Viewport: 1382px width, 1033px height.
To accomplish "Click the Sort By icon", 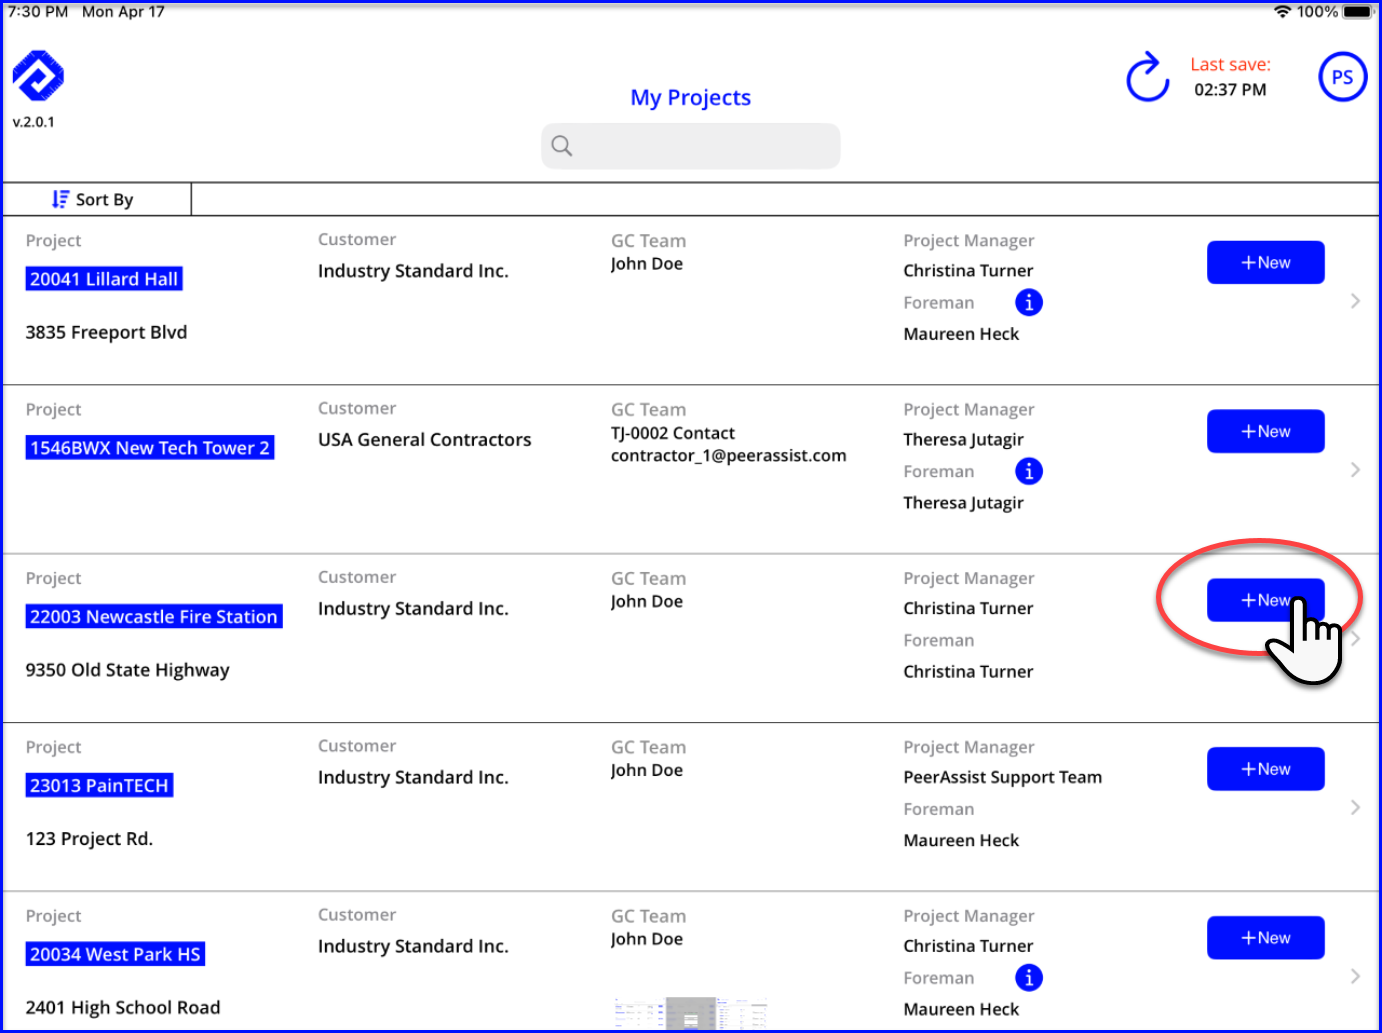I will coord(60,199).
